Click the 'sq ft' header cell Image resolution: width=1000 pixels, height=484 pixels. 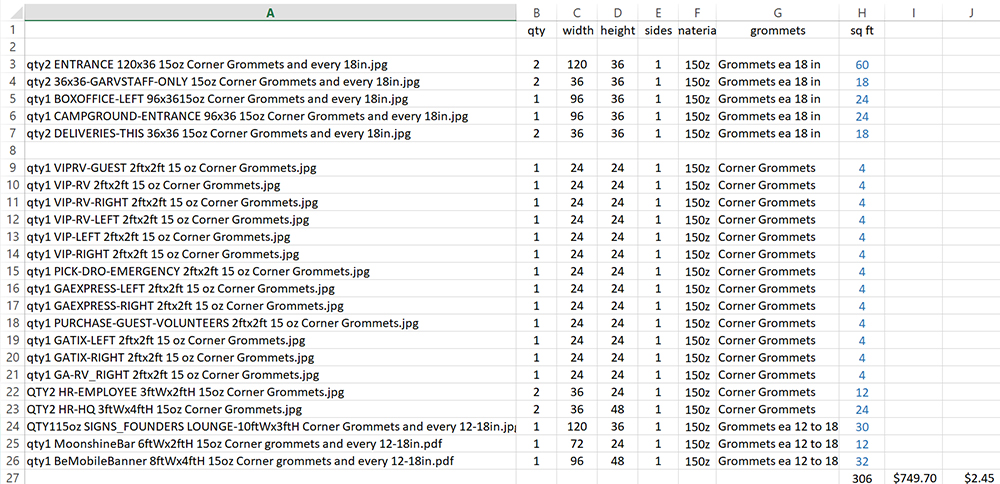[x=862, y=30]
